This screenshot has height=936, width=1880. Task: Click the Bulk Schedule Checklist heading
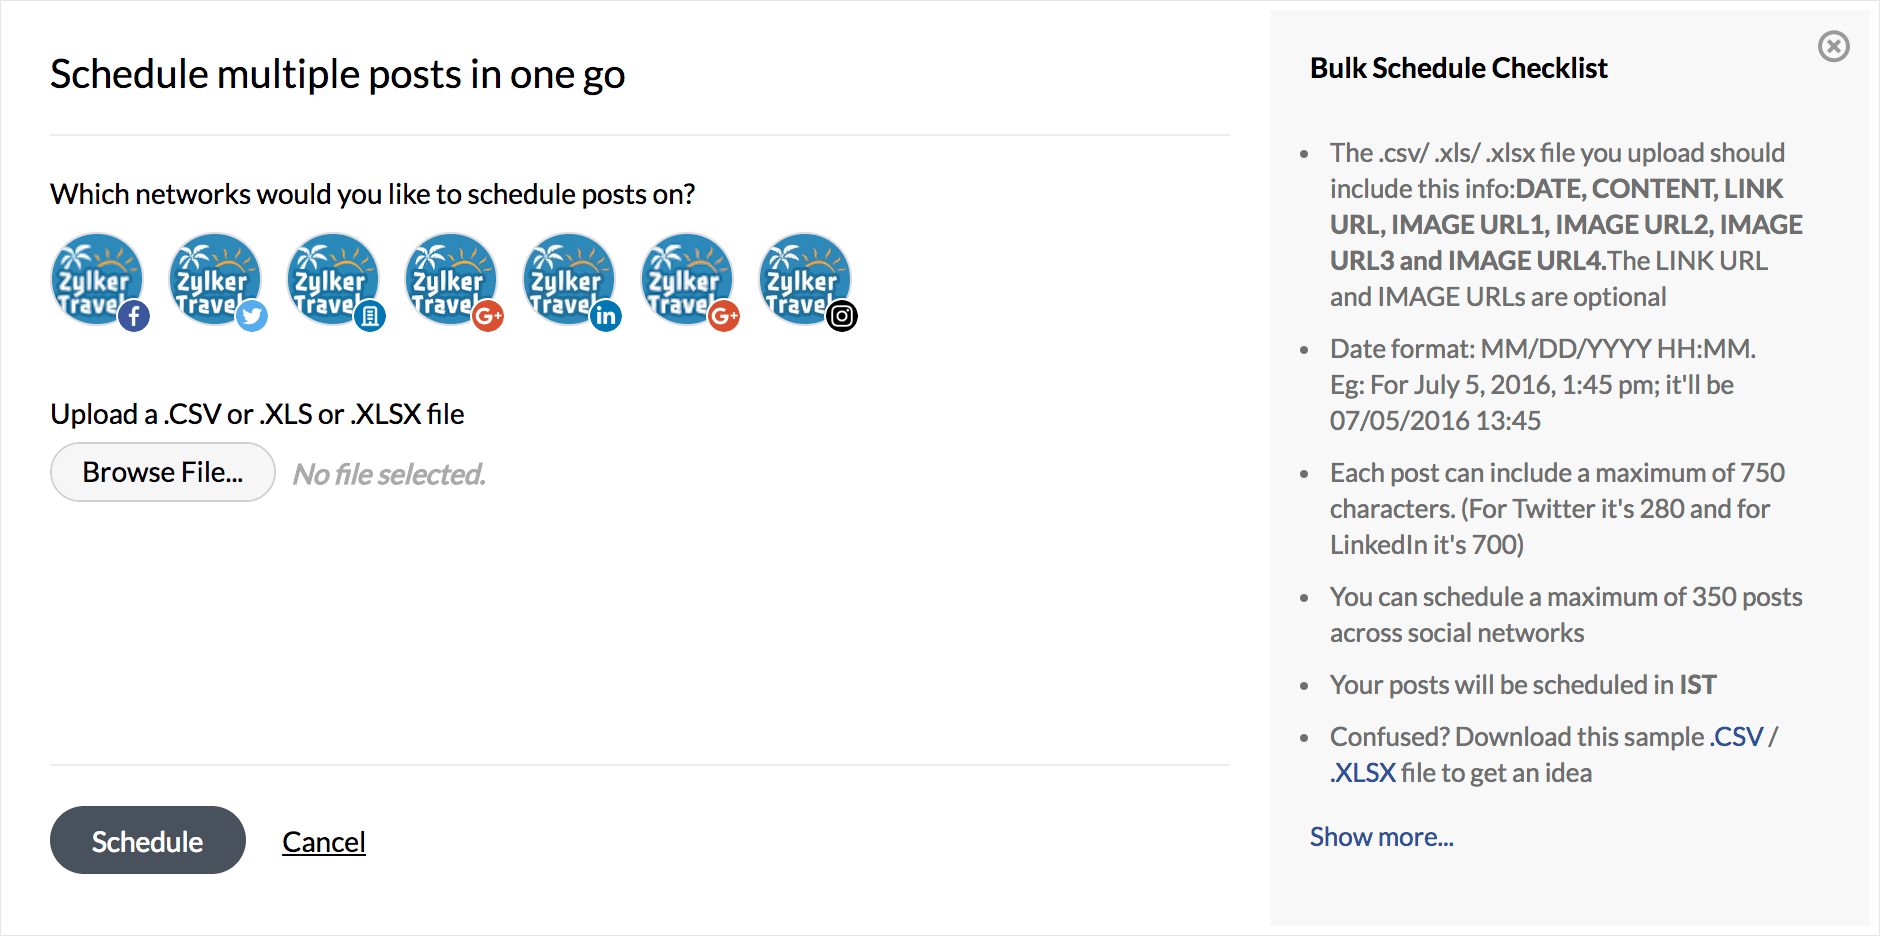pos(1458,68)
